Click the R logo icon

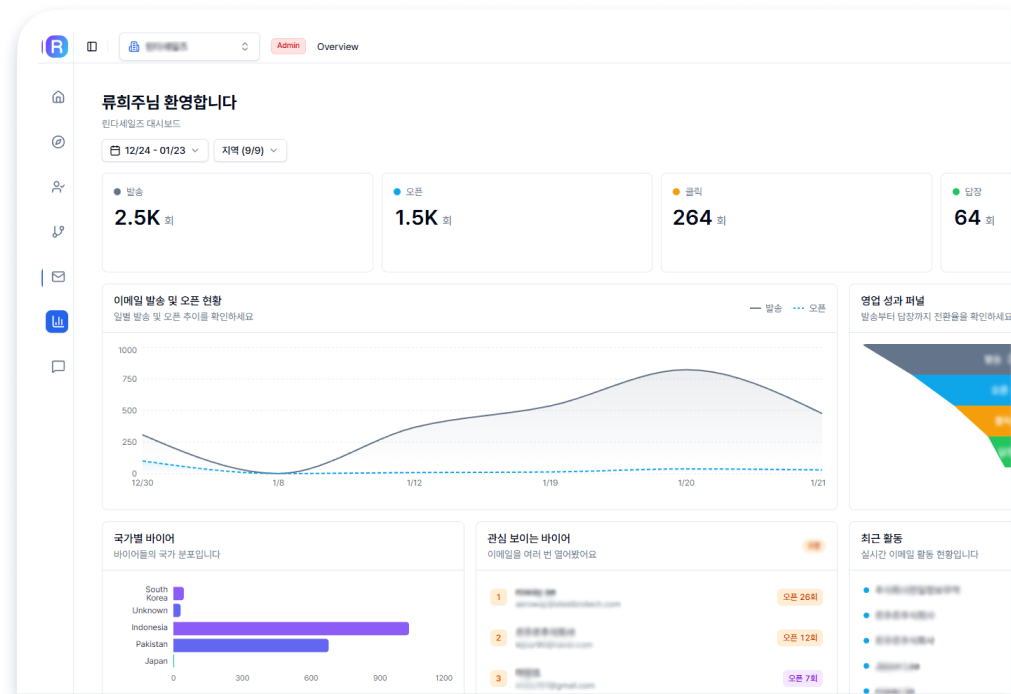pos(57,46)
